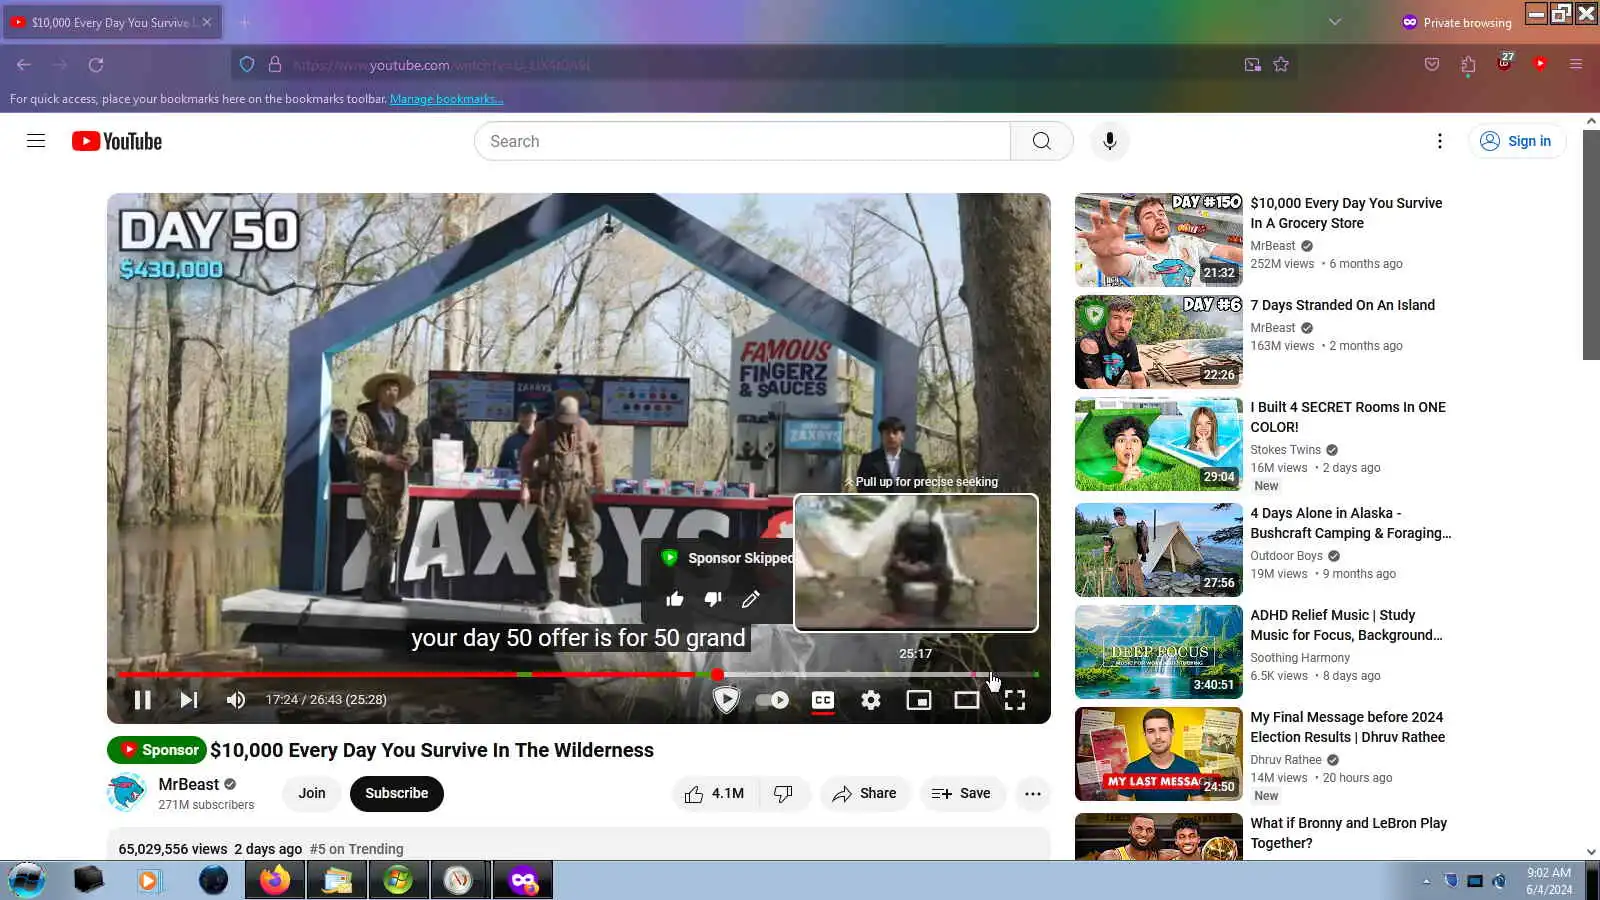Open the tracking protection shield icon

(247, 65)
